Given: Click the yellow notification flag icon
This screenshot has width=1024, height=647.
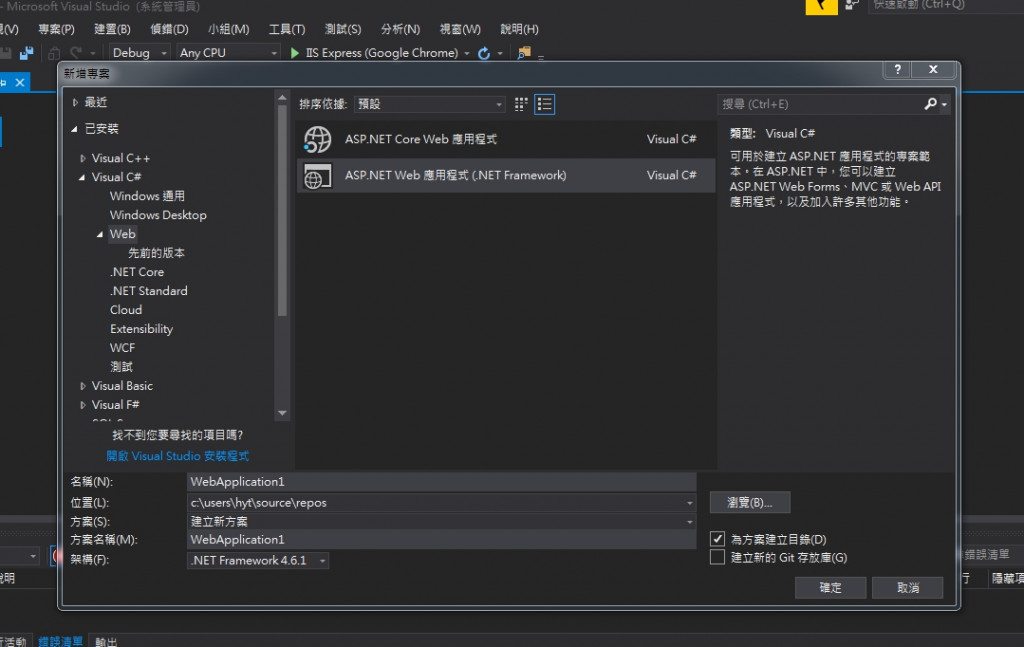Looking at the screenshot, I should (821, 7).
